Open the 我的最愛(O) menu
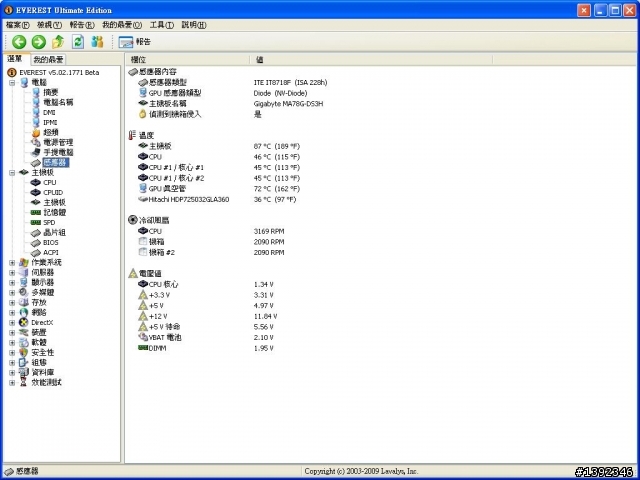 [122, 25]
